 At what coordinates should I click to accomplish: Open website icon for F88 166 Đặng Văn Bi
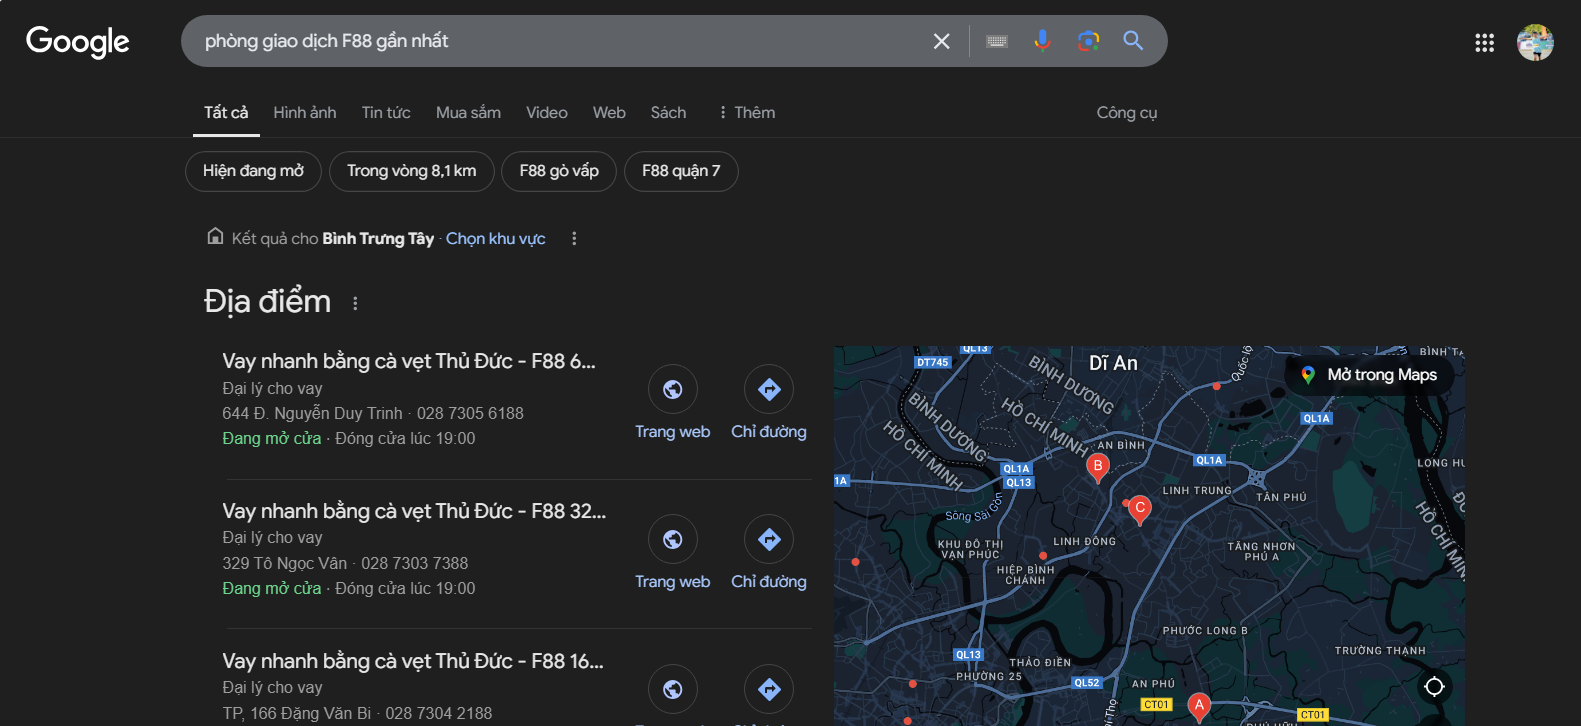[673, 689]
